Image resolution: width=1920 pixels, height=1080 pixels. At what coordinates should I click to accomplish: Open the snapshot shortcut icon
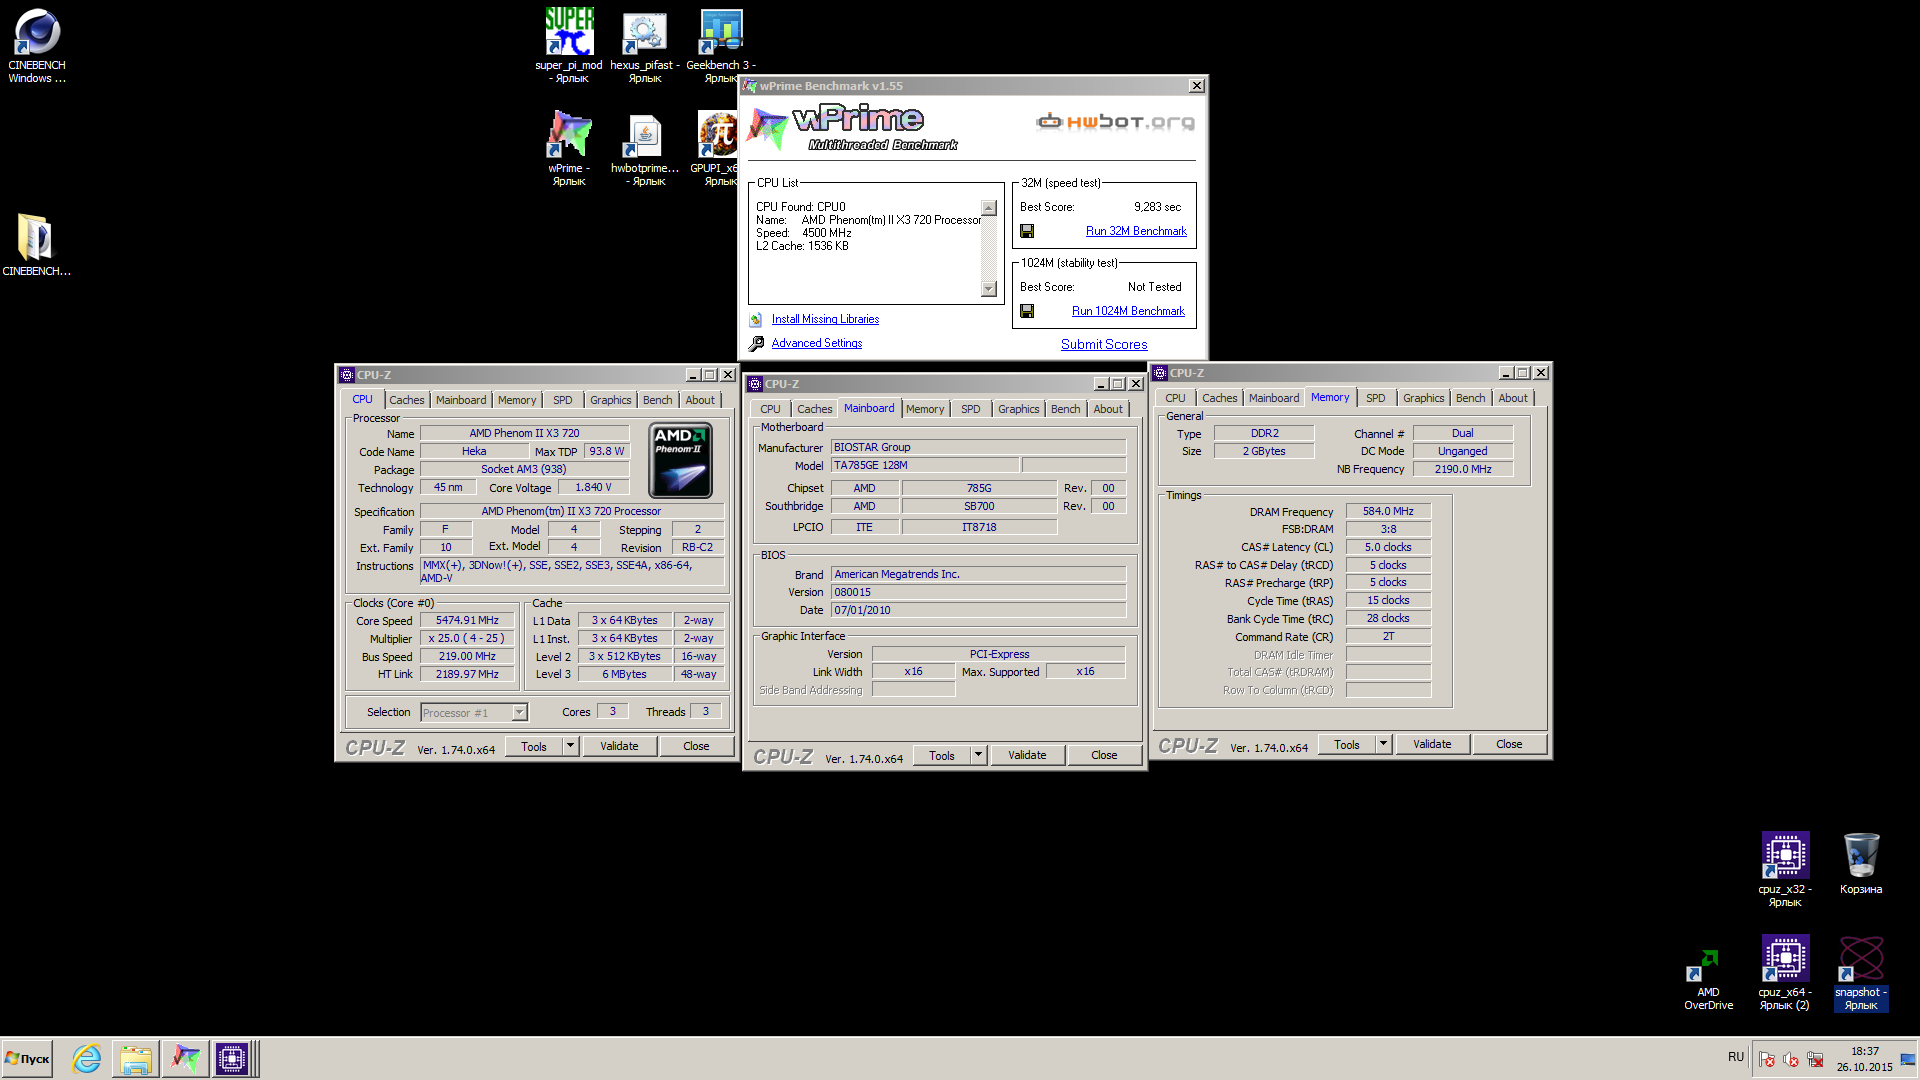tap(1861, 960)
